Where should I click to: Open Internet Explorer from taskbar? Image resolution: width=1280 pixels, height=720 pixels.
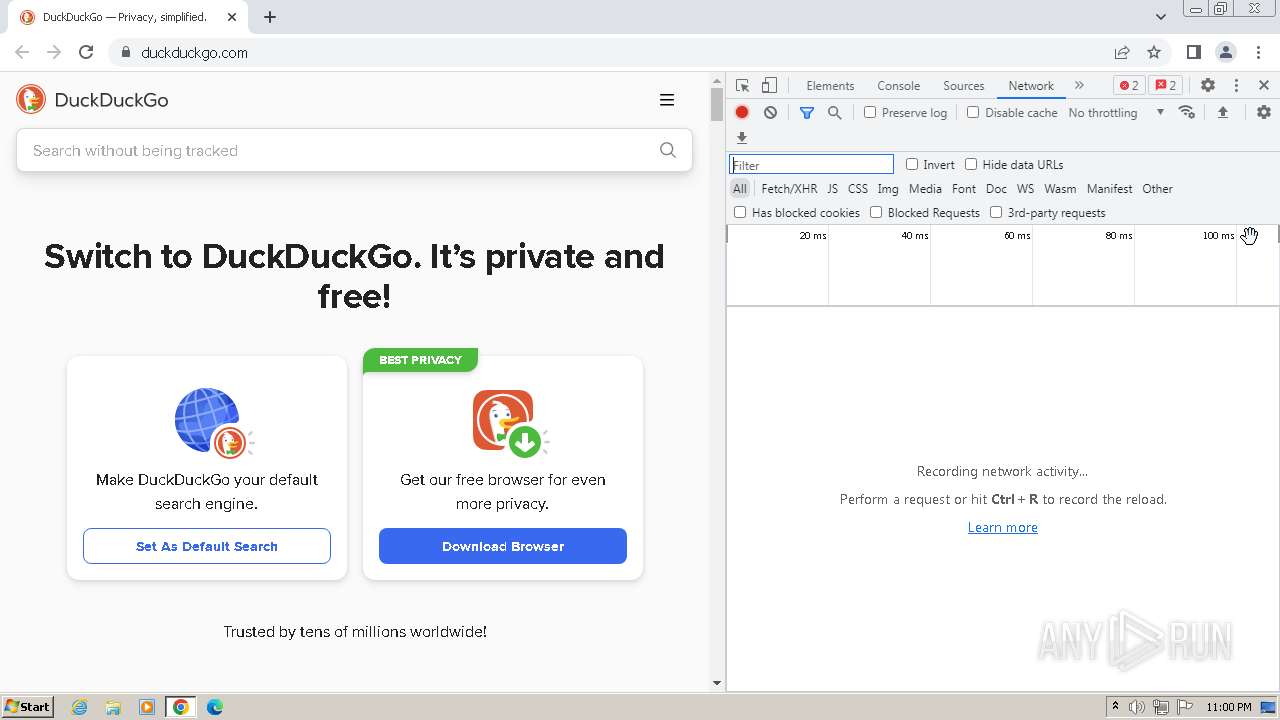point(80,707)
